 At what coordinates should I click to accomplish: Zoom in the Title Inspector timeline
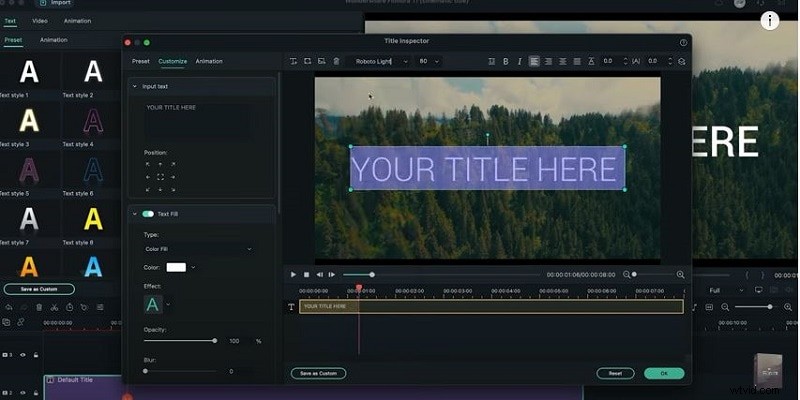[680, 274]
